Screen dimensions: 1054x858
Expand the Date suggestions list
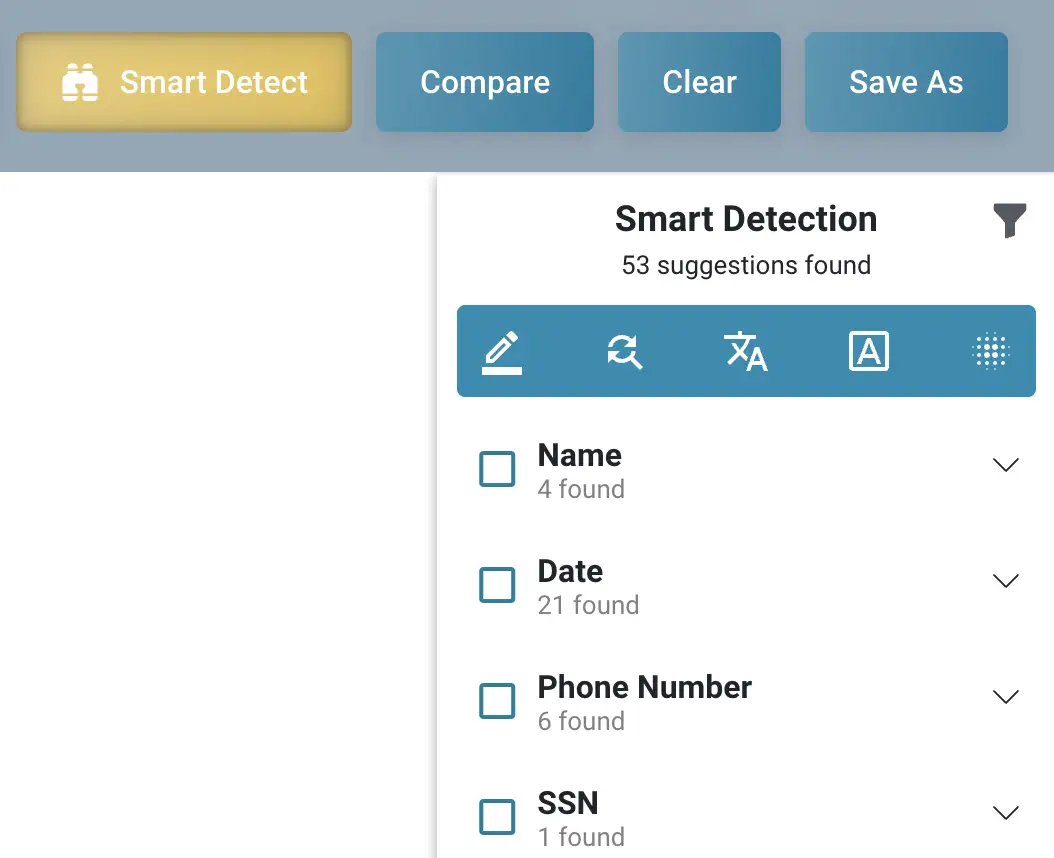1006,580
